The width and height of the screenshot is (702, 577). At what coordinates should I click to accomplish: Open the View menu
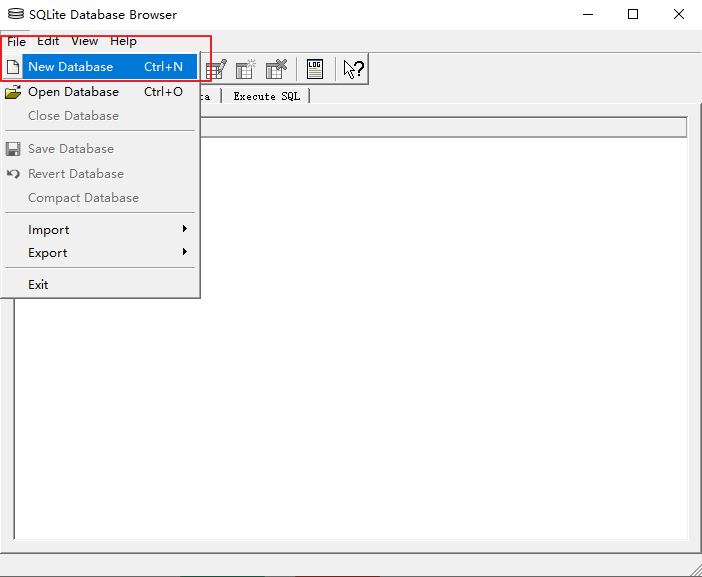[x=85, y=41]
